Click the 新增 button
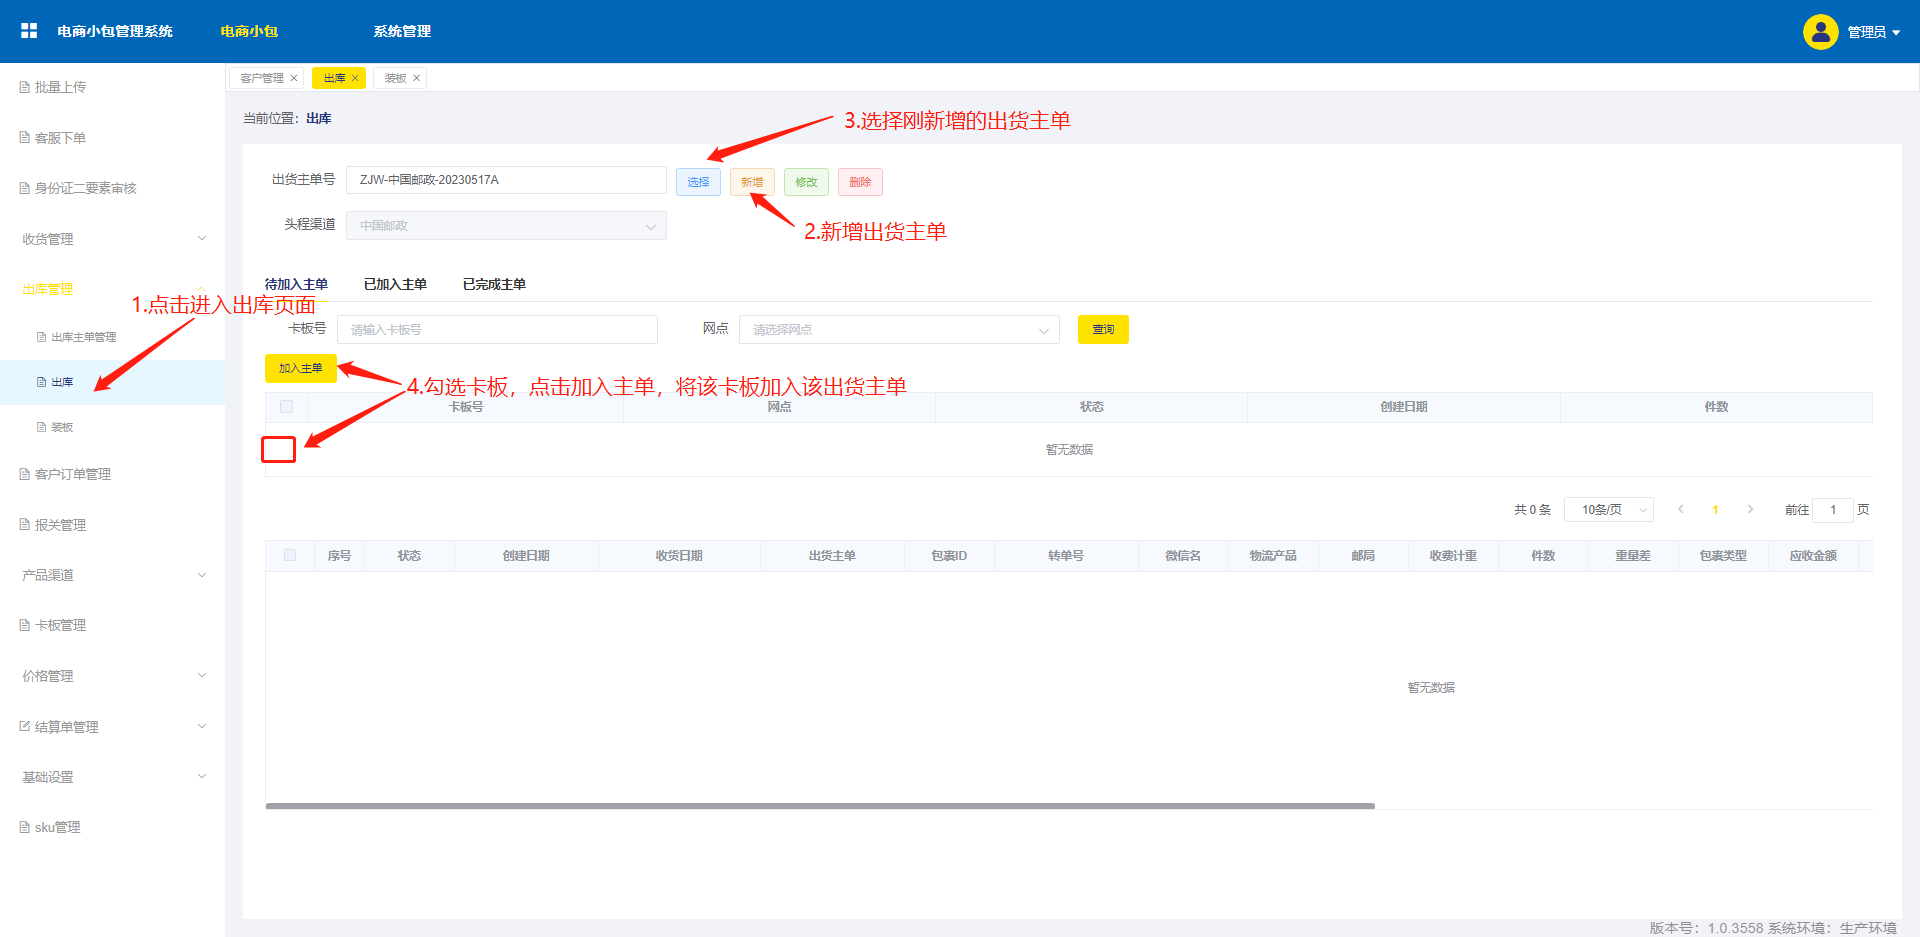 (x=752, y=182)
